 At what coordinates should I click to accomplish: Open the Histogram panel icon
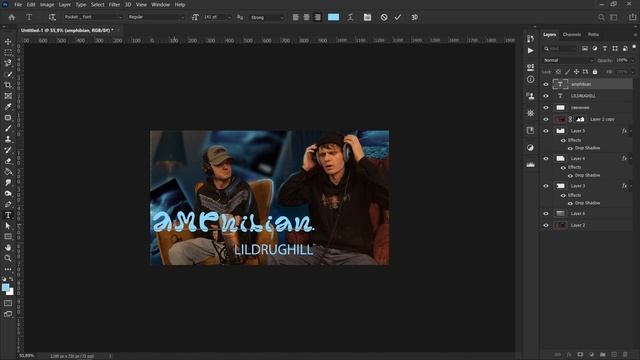click(x=530, y=164)
